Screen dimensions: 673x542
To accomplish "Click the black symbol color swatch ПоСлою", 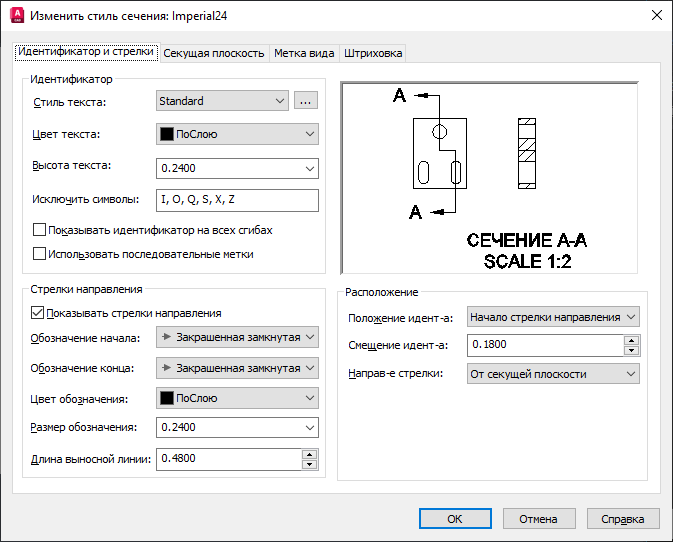I will point(167,398).
